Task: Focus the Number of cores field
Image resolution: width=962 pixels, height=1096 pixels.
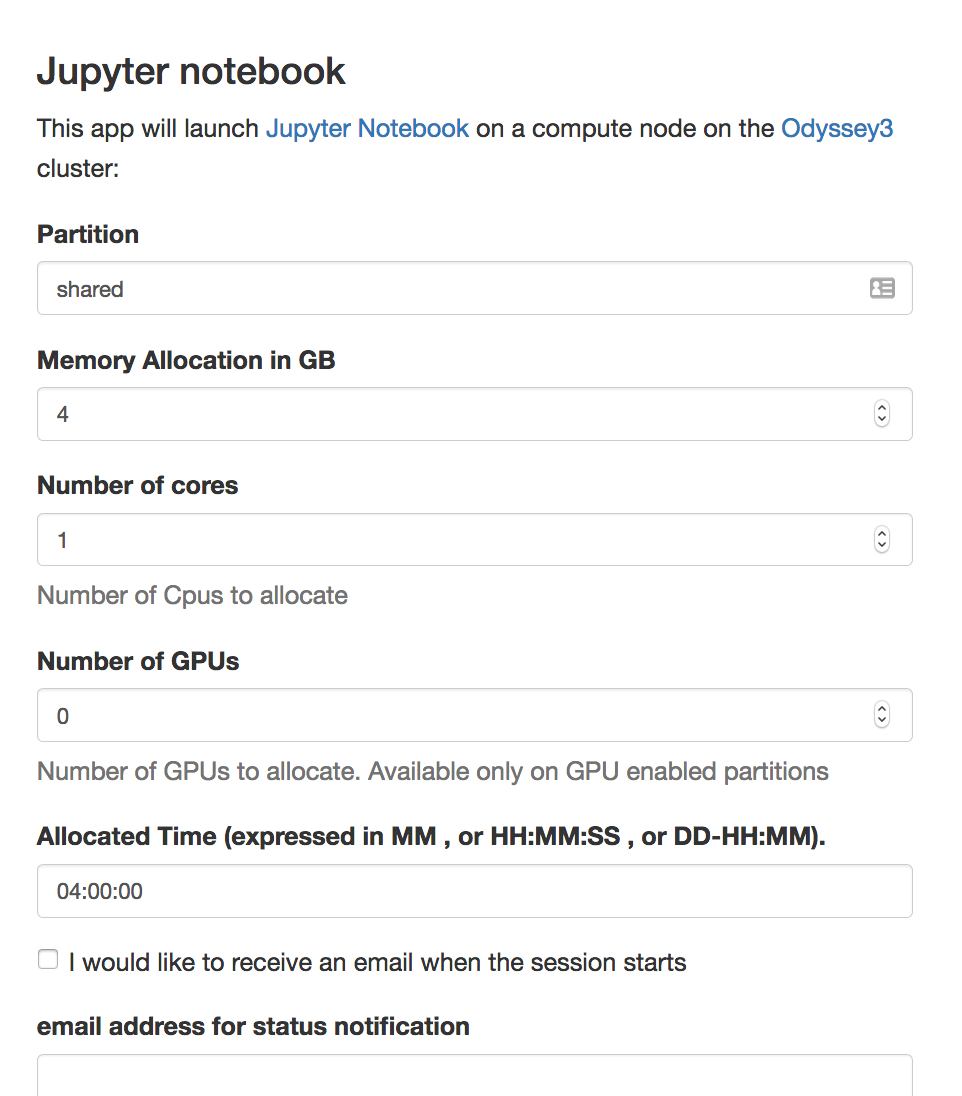Action: tap(475, 540)
